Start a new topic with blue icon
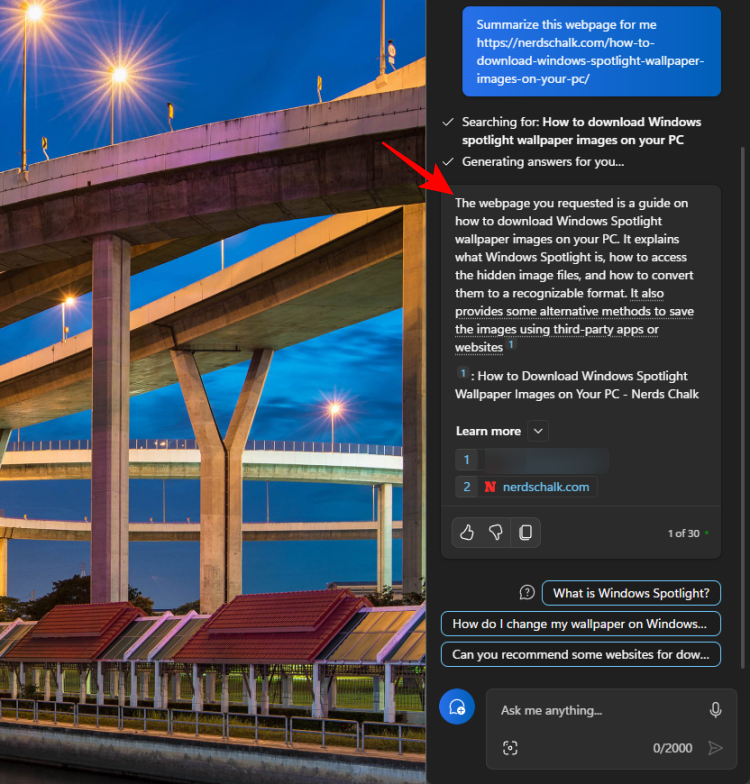This screenshot has width=750, height=784. tap(457, 708)
